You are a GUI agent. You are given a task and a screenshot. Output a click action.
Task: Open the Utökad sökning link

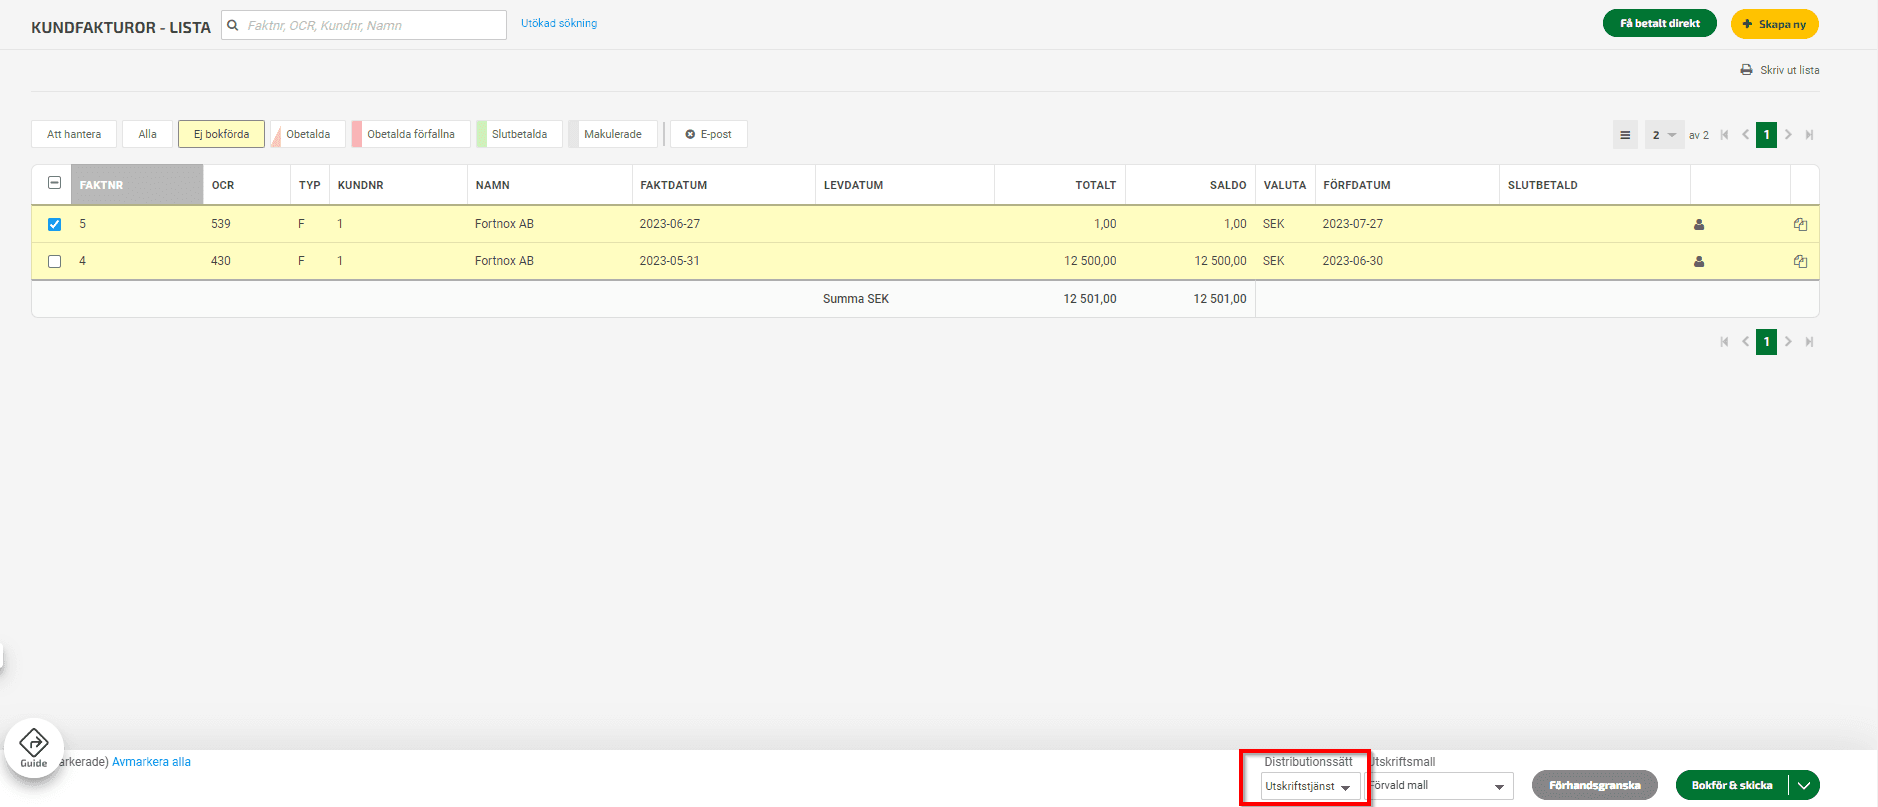559,23
